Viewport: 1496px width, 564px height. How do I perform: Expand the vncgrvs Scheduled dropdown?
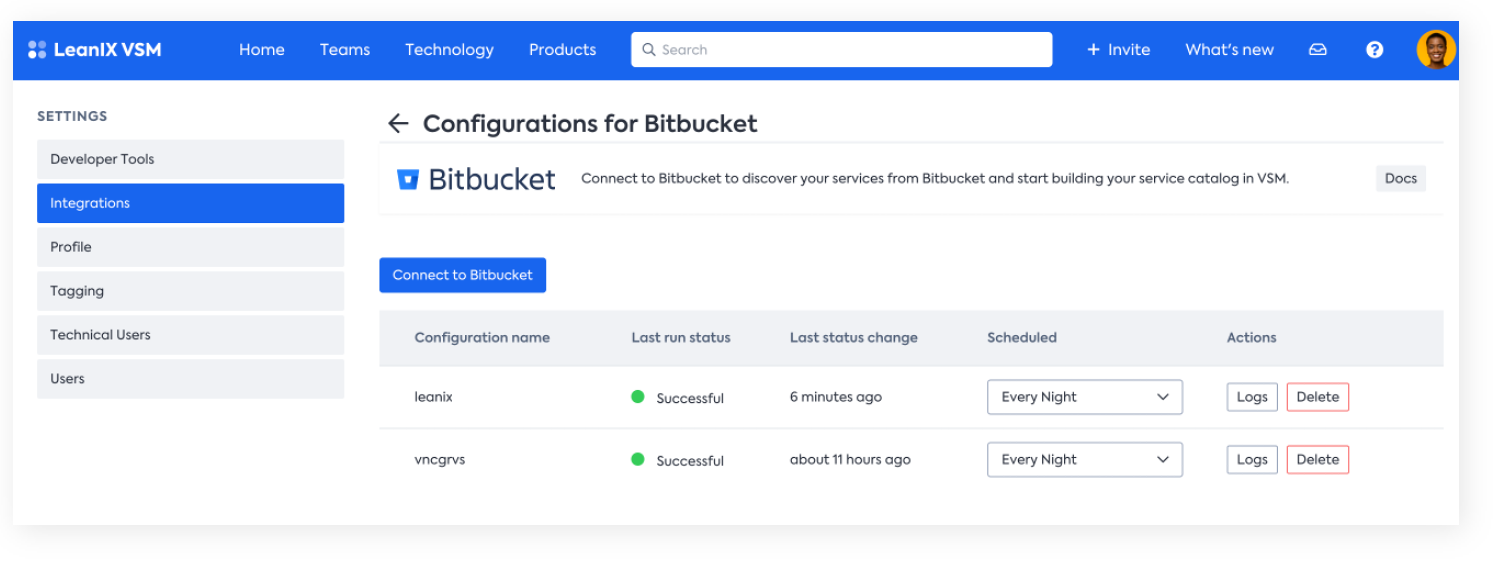[1085, 460]
